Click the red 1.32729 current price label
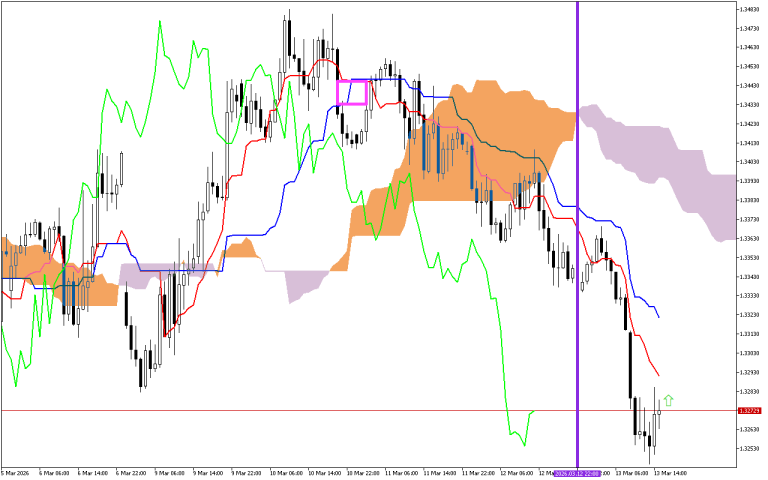 tap(749, 410)
